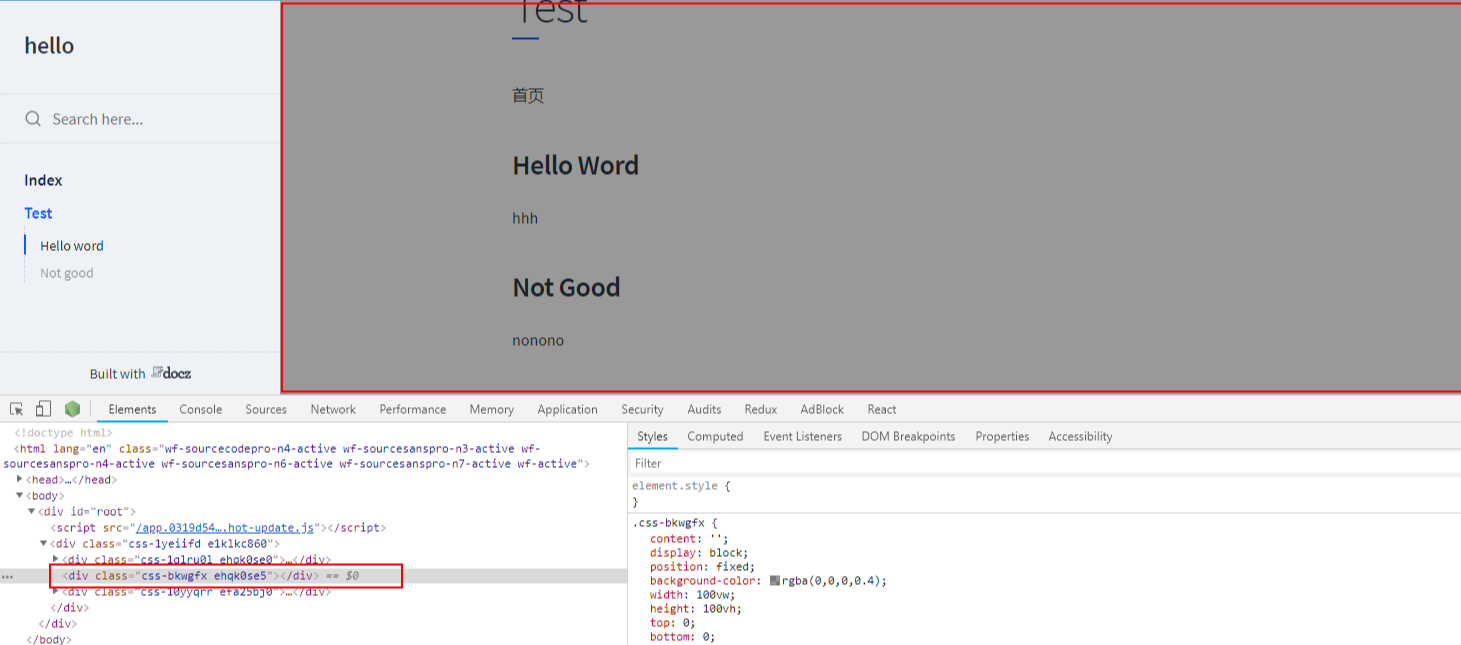This screenshot has height=645, width=1461.
Task: Click the Hello Word heading
Action: tap(575, 165)
